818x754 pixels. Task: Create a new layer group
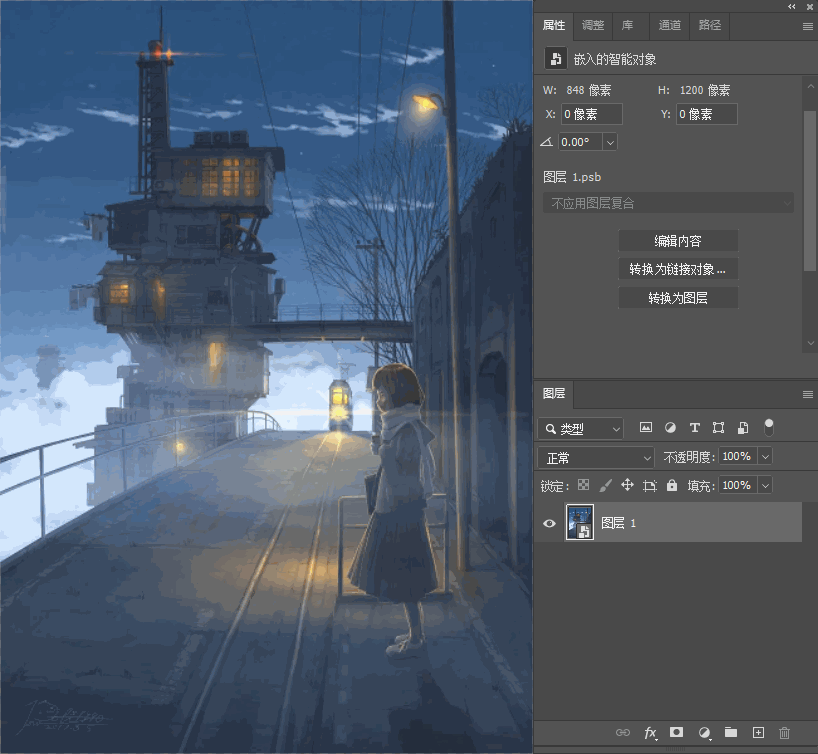point(731,733)
